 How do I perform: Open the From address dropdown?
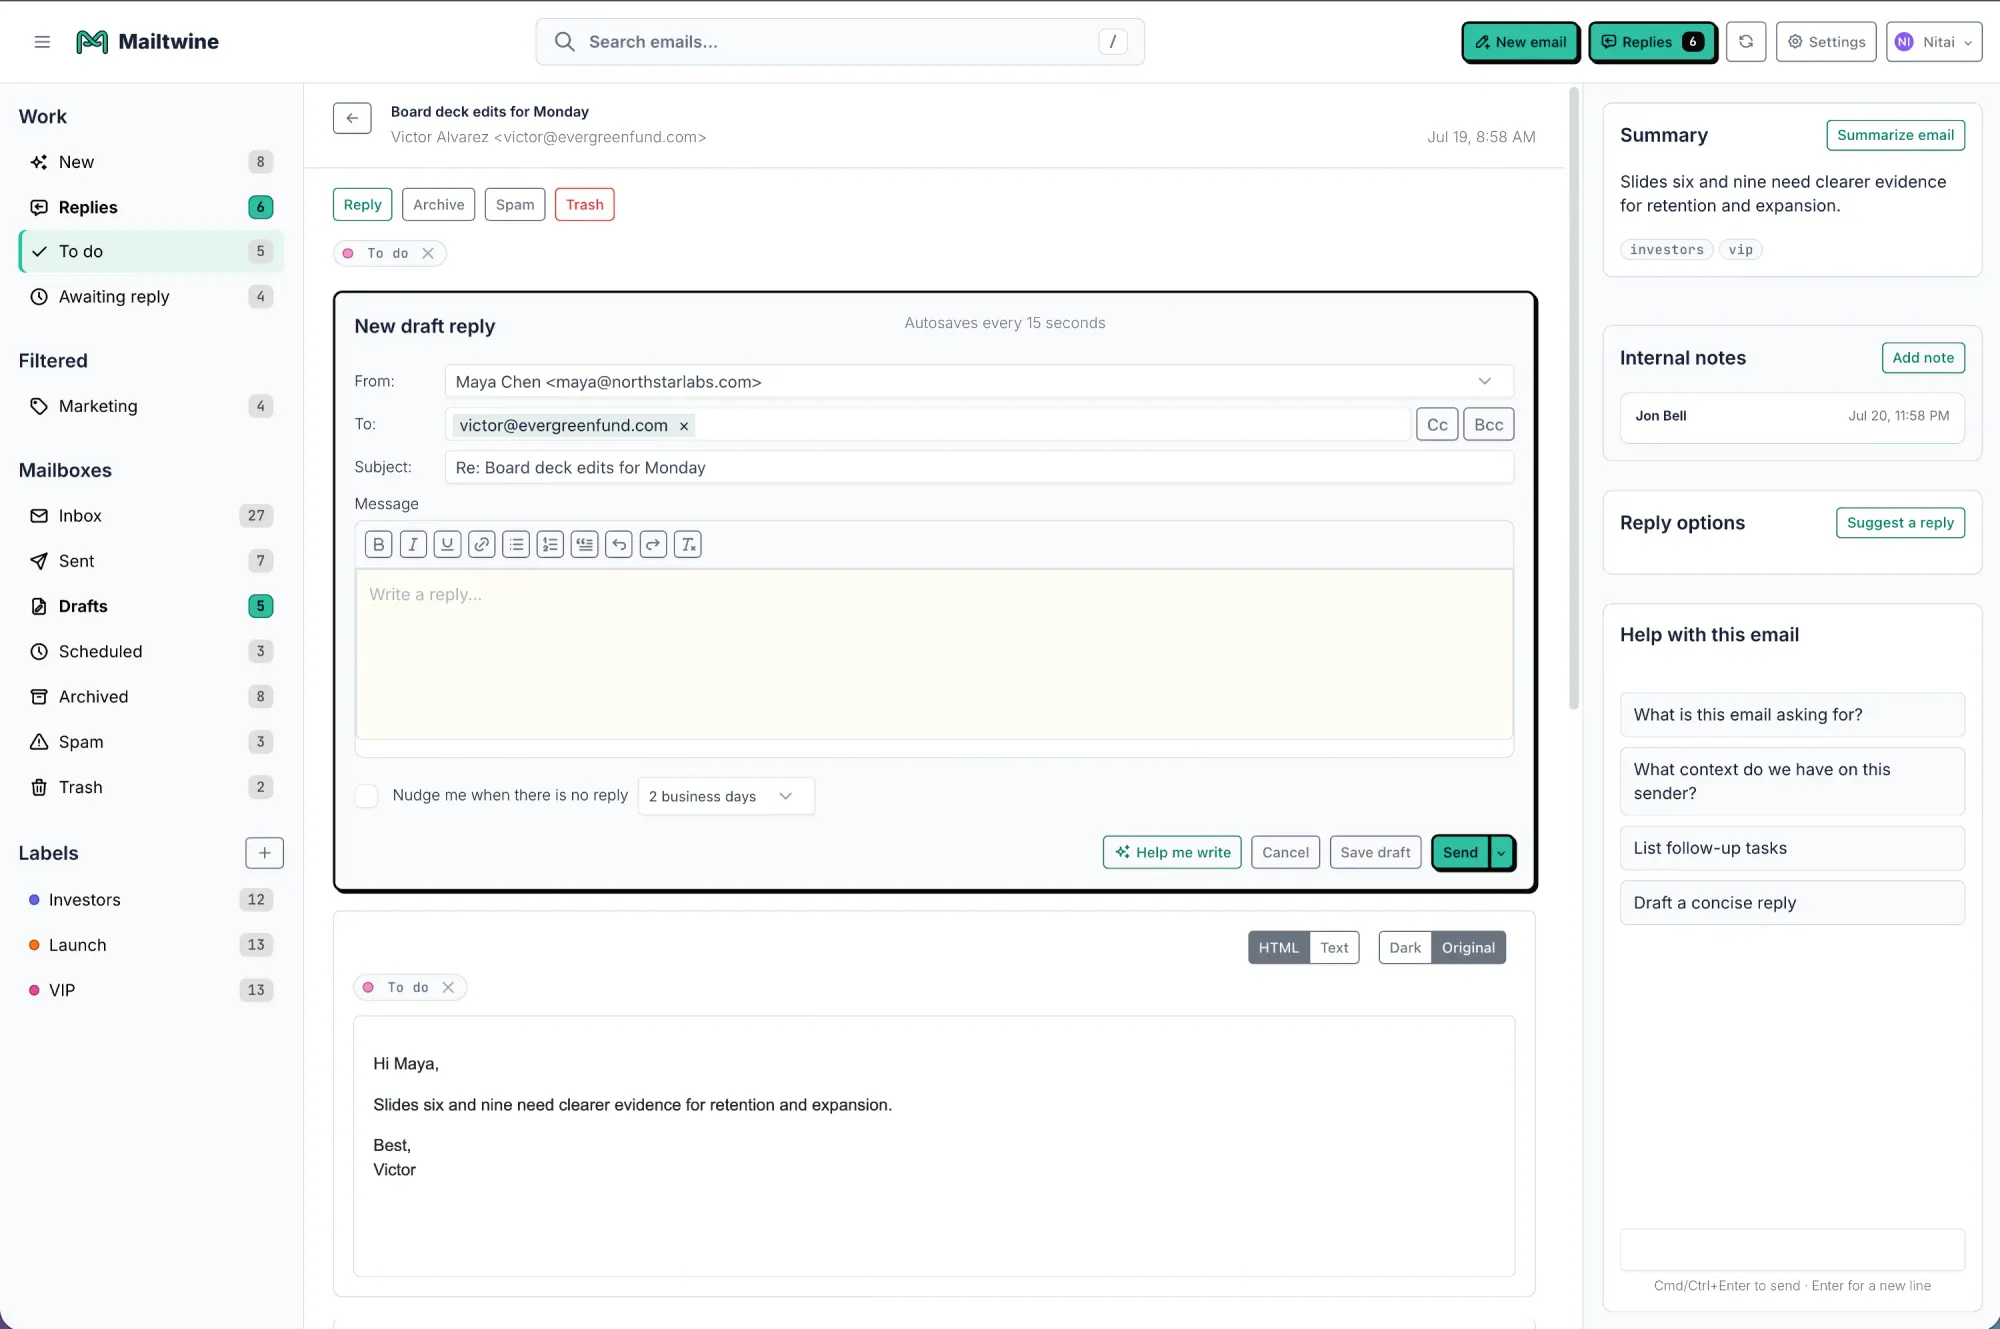[979, 381]
